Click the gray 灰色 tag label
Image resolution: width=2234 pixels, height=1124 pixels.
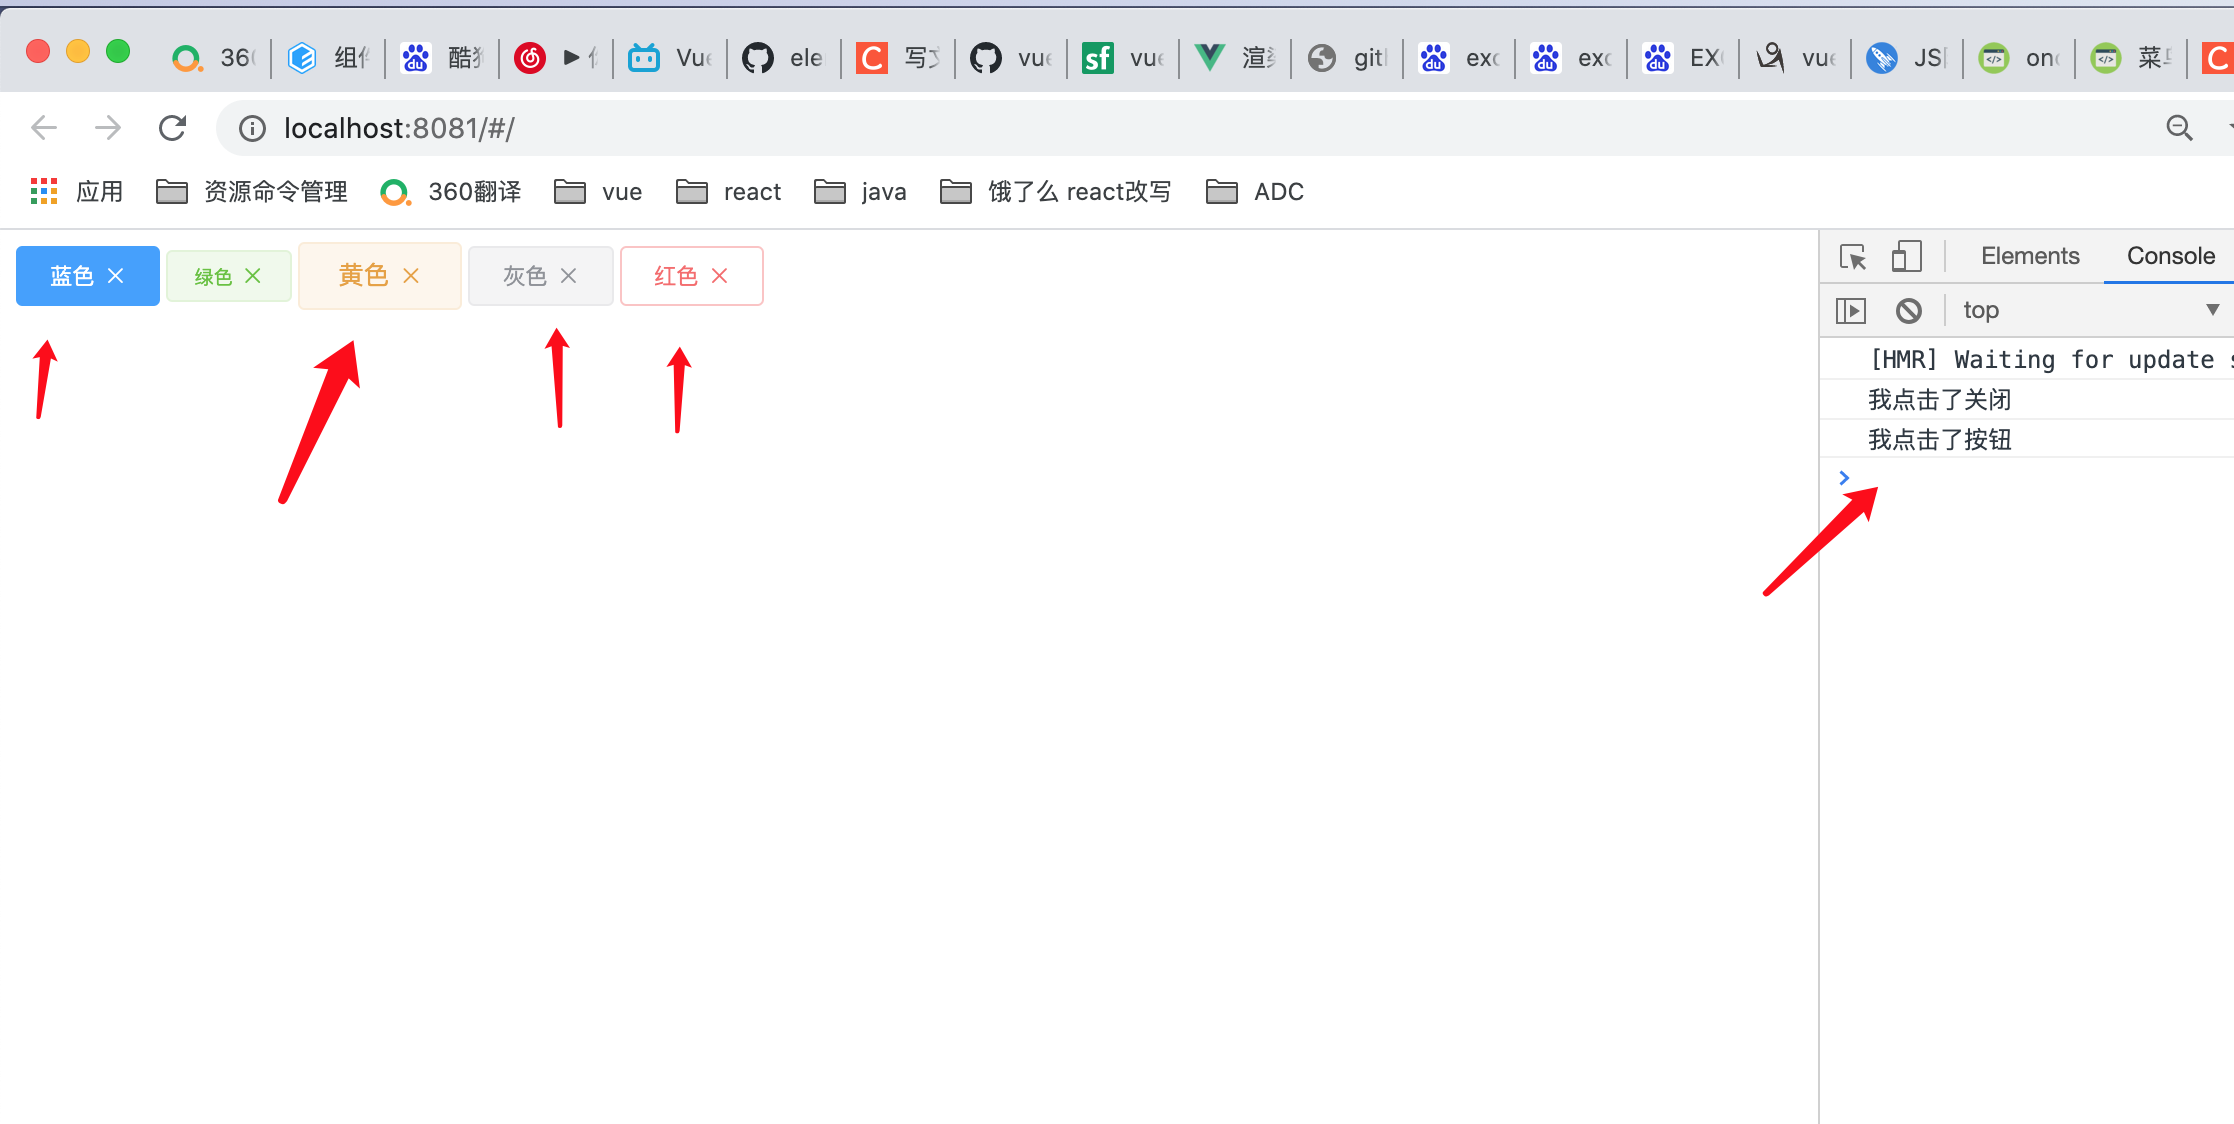pos(525,276)
